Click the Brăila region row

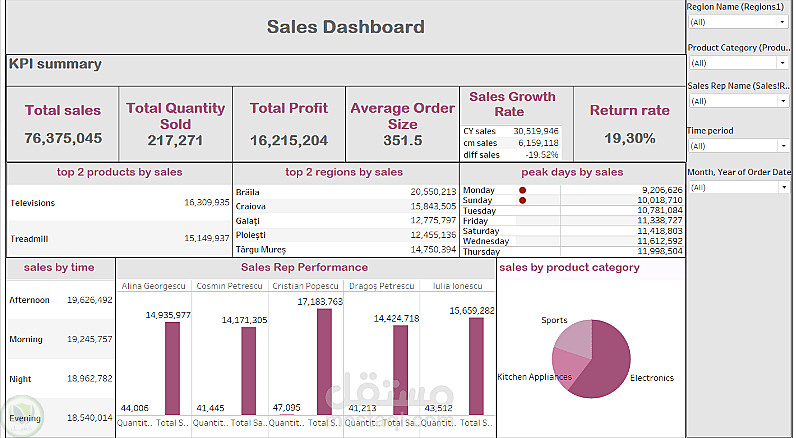point(346,191)
